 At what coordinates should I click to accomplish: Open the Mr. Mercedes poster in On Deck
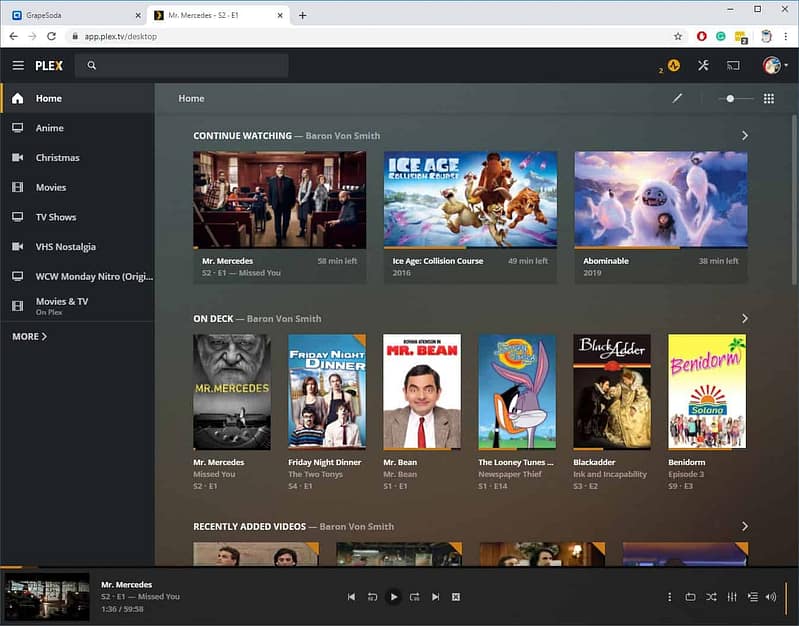tap(232, 392)
